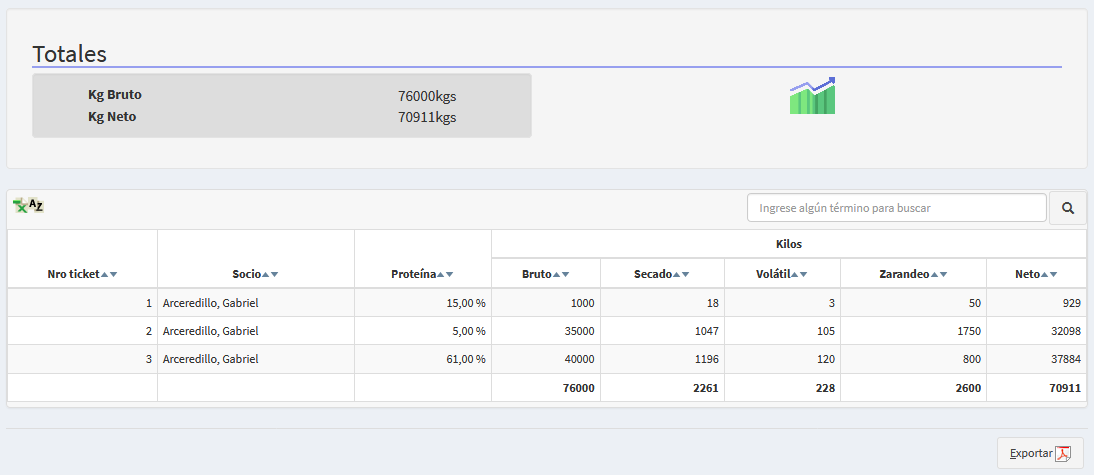Sort table by Proteína column

tap(422, 274)
